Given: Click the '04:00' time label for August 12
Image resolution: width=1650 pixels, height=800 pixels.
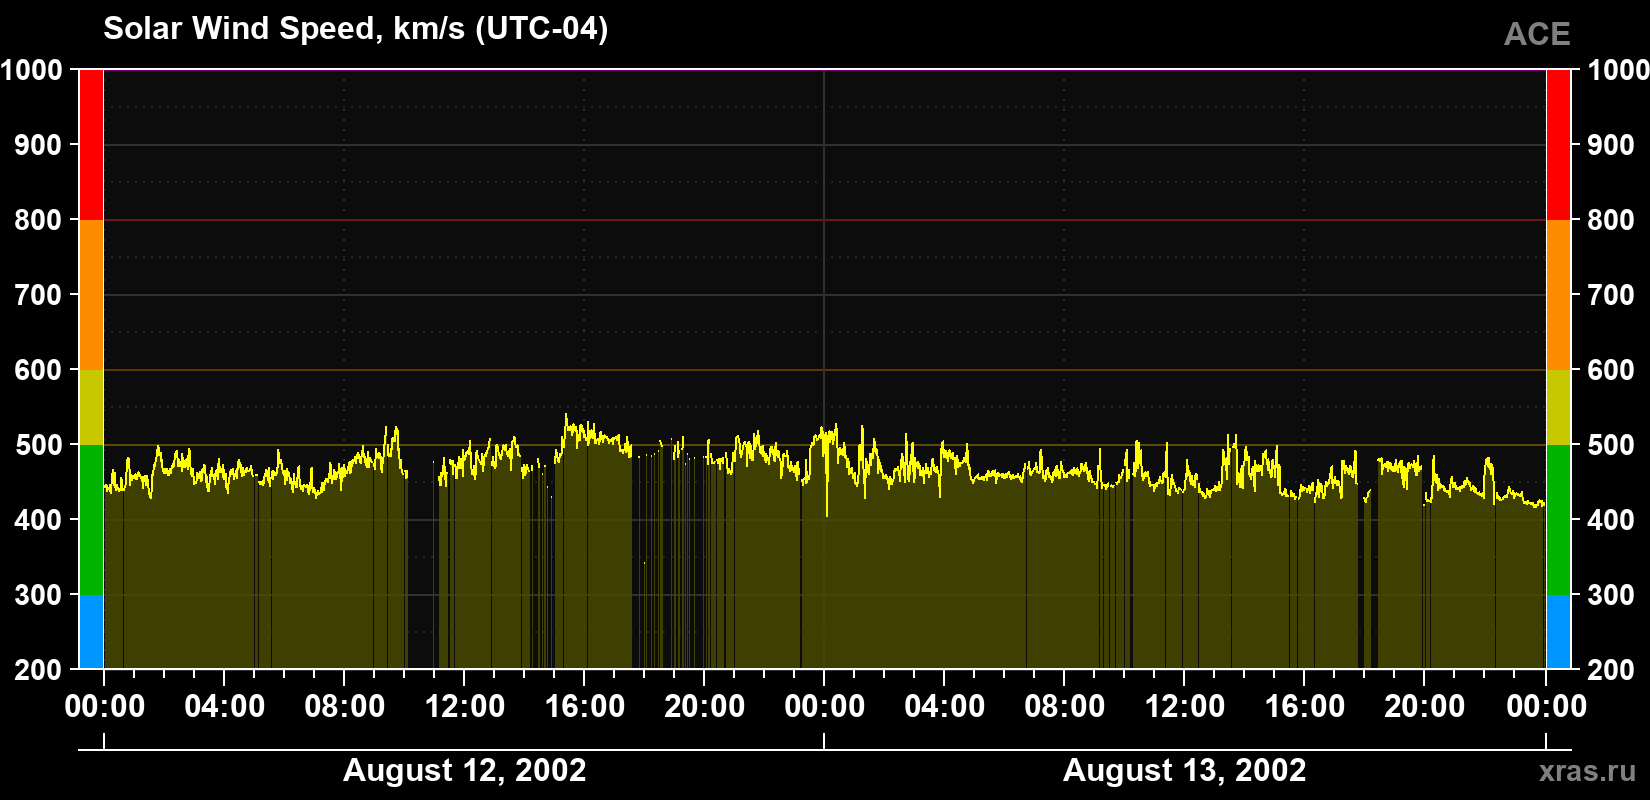Looking at the screenshot, I should click(x=224, y=707).
